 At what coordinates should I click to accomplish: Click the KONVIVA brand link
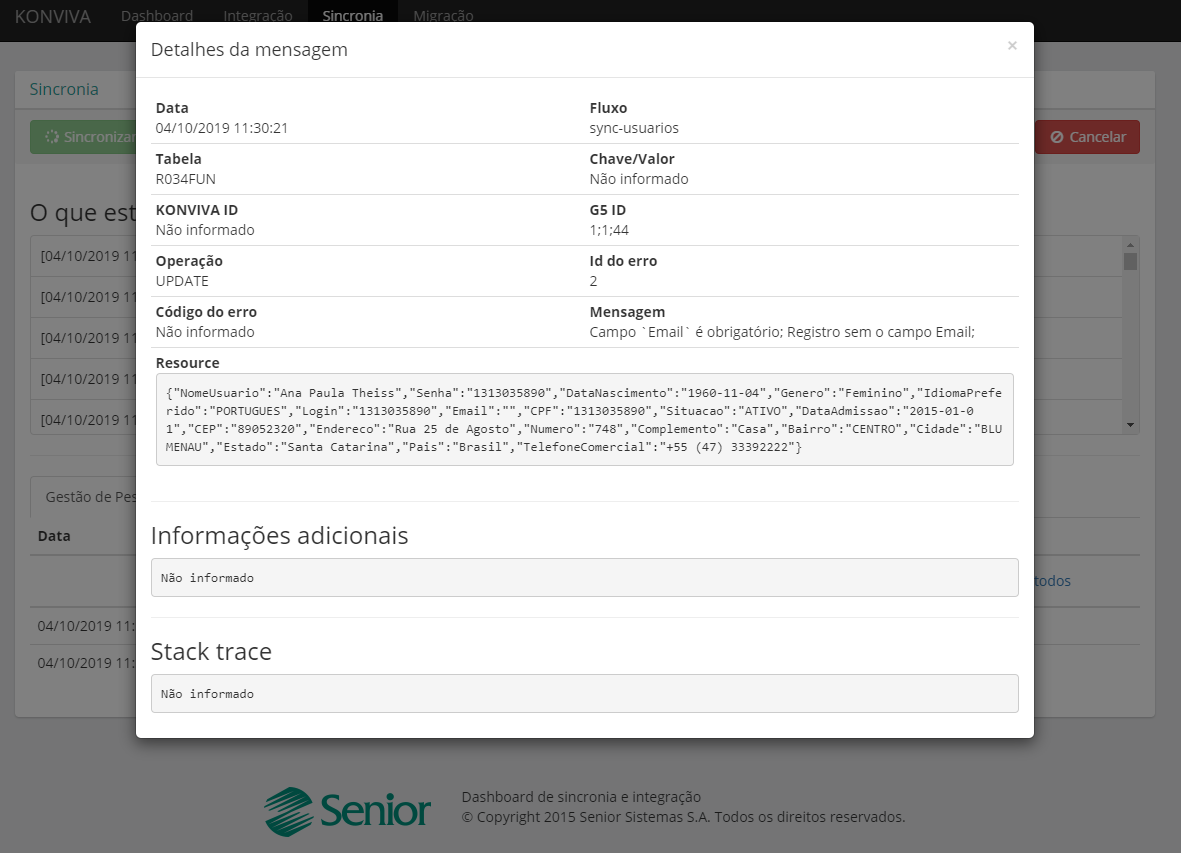[x=53, y=16]
